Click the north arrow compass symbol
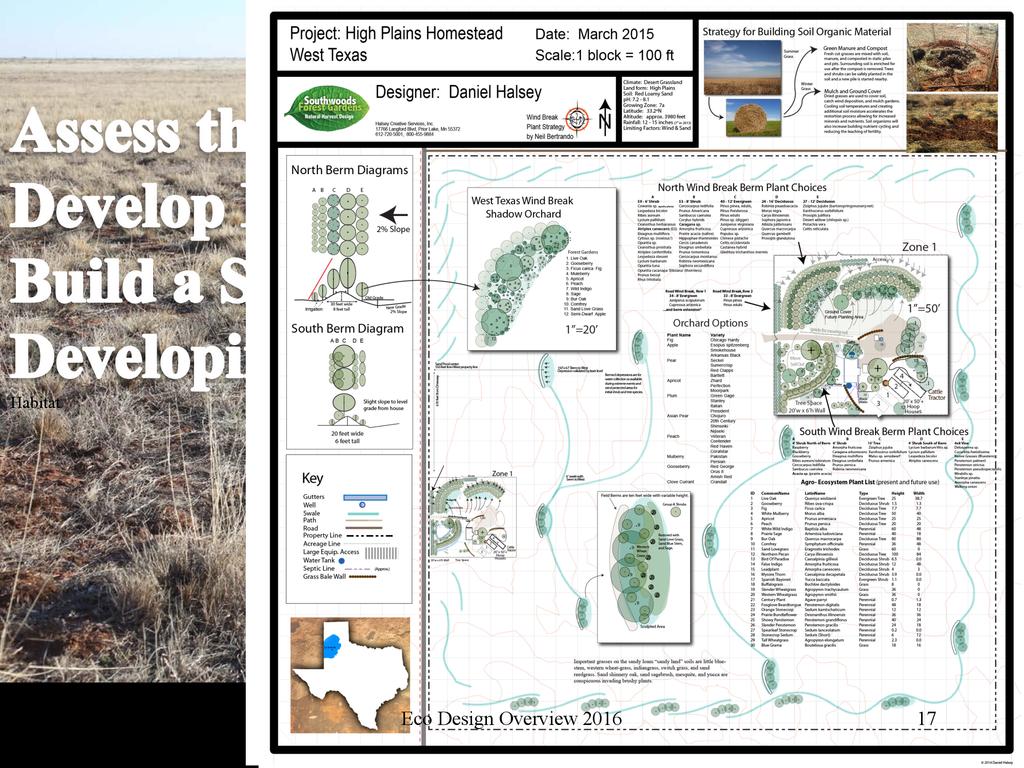Screen dimensions: 1024x768 tap(604, 121)
